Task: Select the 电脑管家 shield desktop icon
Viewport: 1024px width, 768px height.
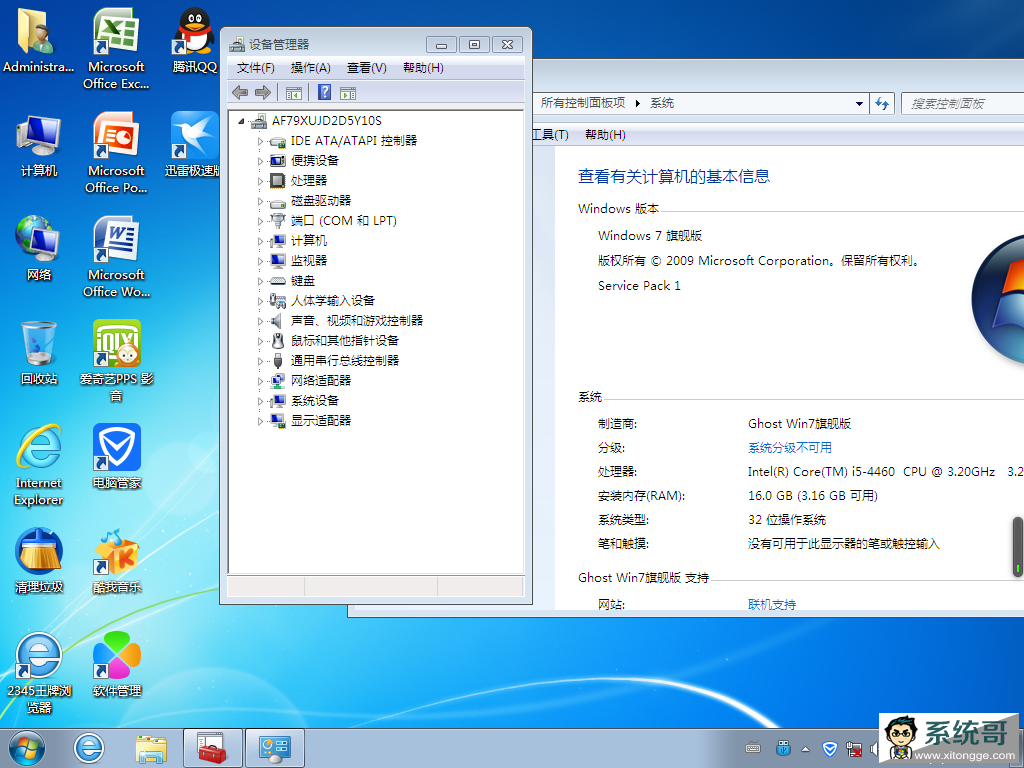Action: pyautogui.click(x=117, y=448)
